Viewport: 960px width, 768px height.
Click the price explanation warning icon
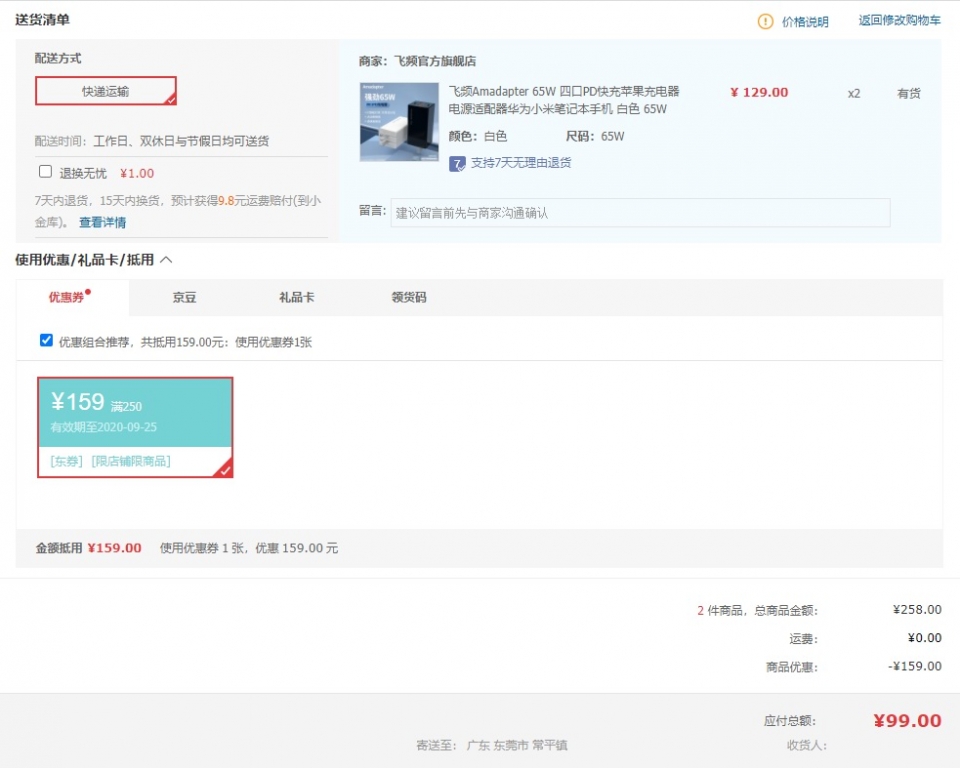click(765, 21)
